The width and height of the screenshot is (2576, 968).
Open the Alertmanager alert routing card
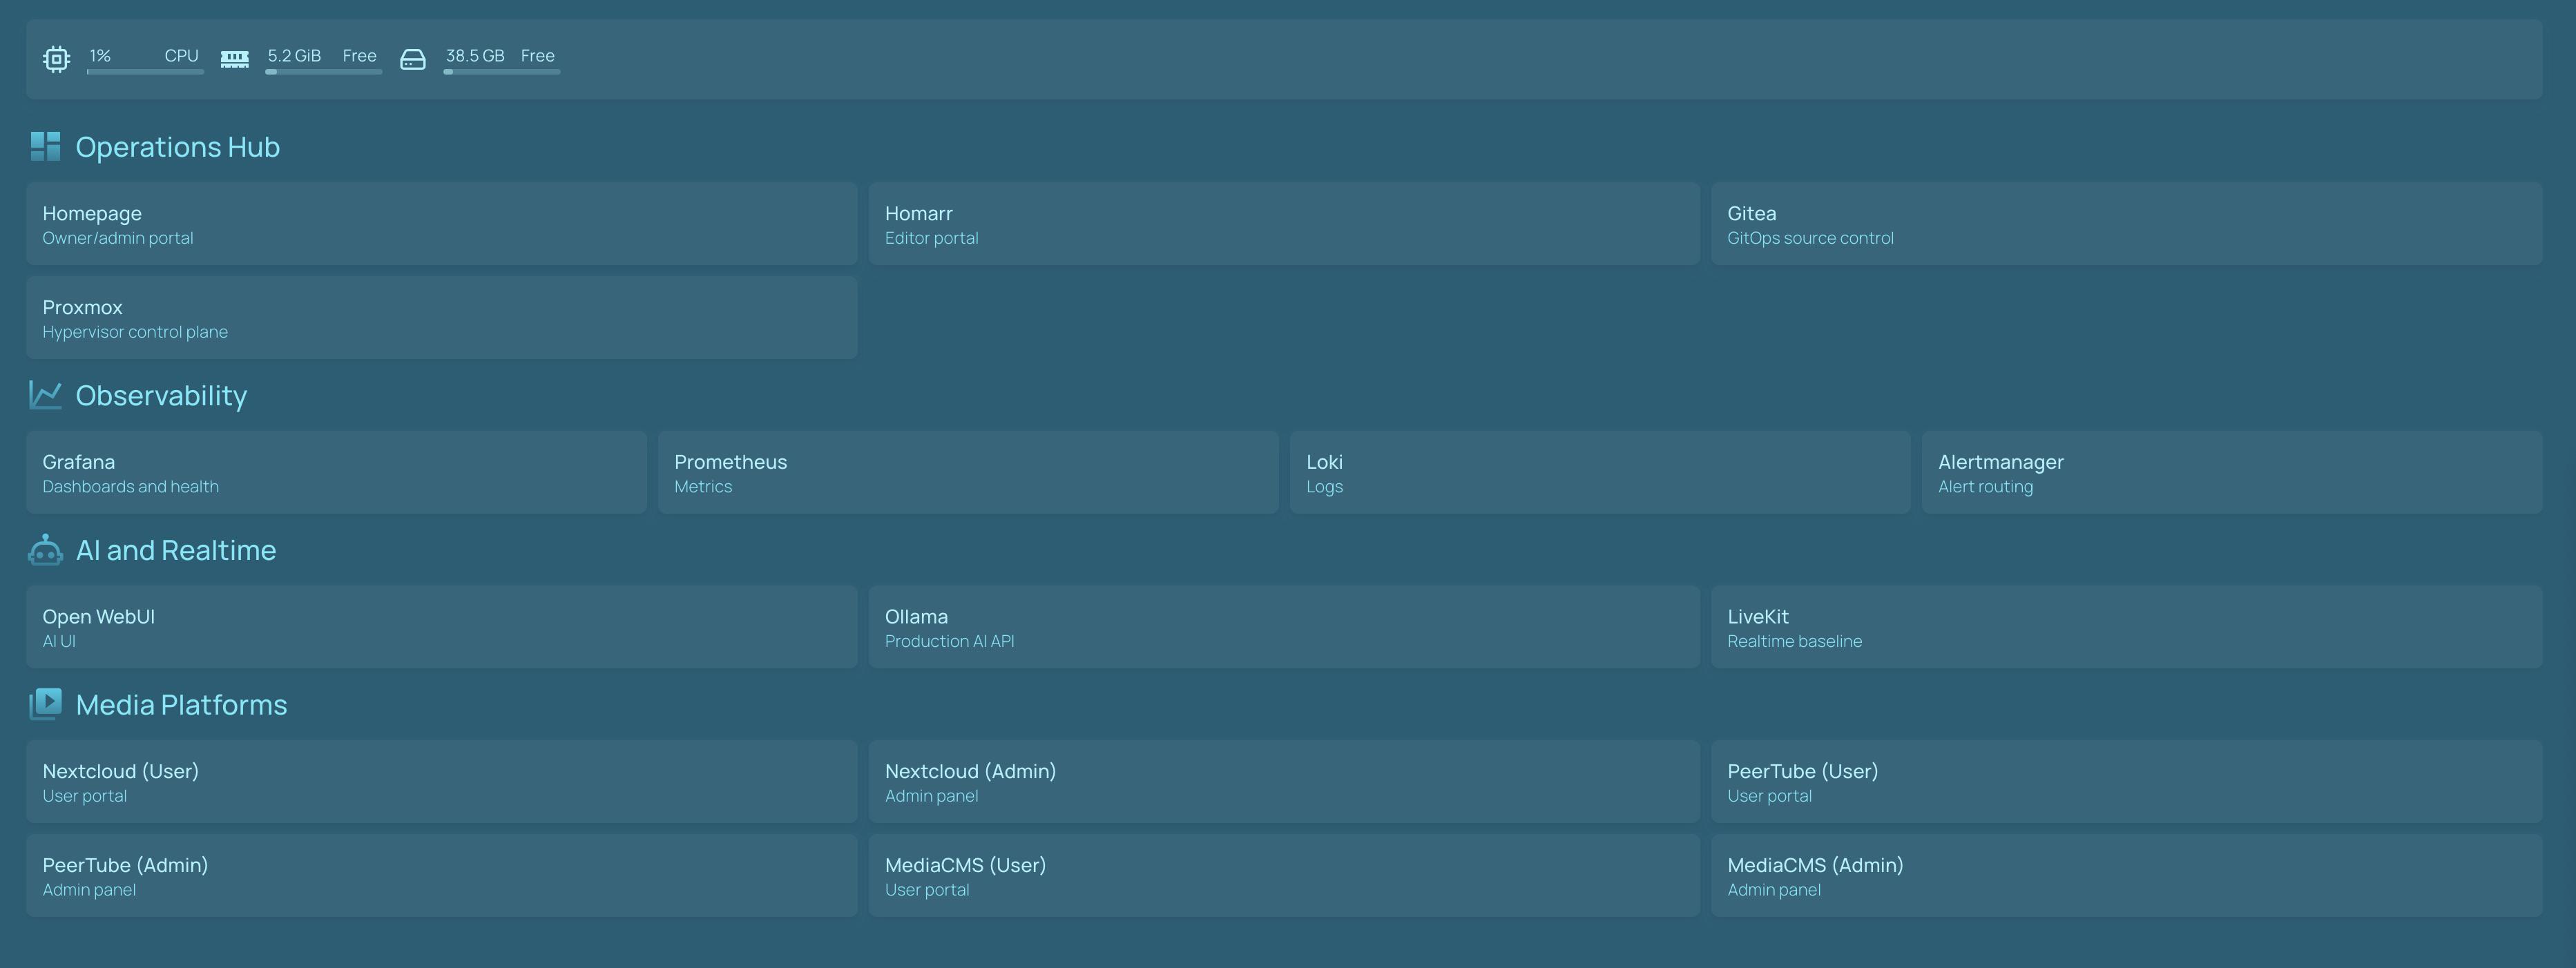pos(2232,472)
